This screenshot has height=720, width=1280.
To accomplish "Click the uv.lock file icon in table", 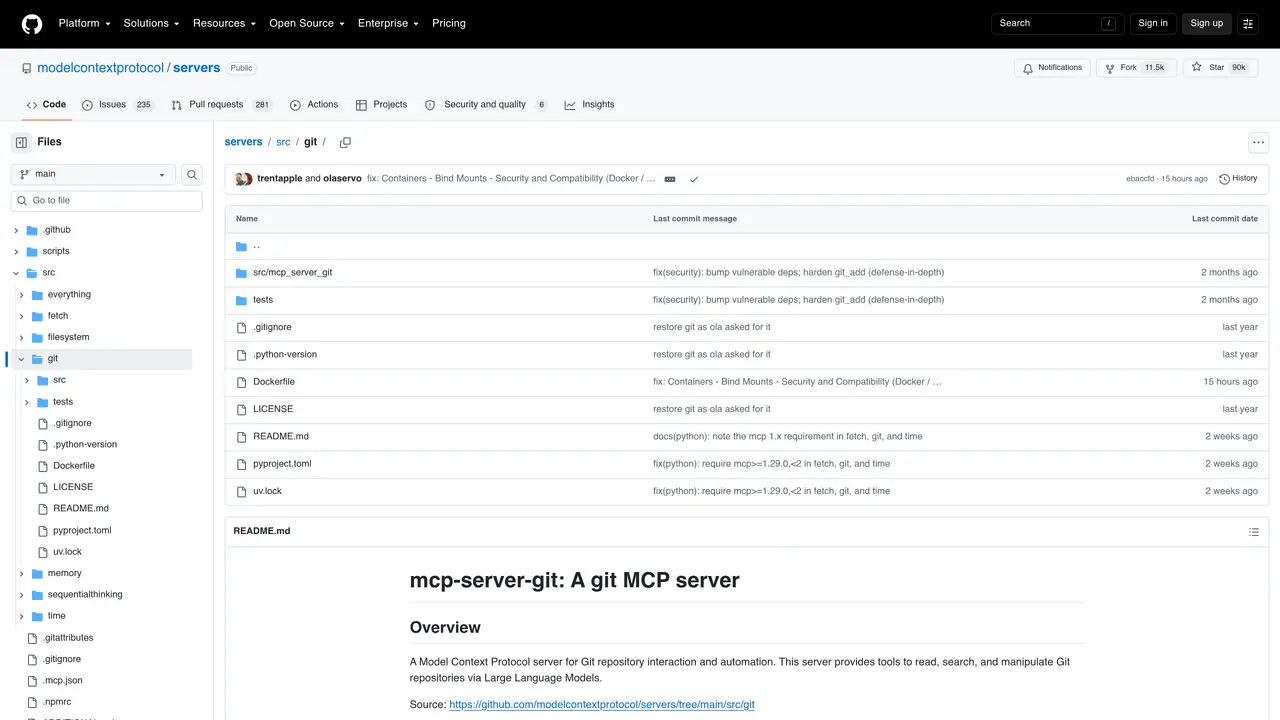I will coord(241,491).
